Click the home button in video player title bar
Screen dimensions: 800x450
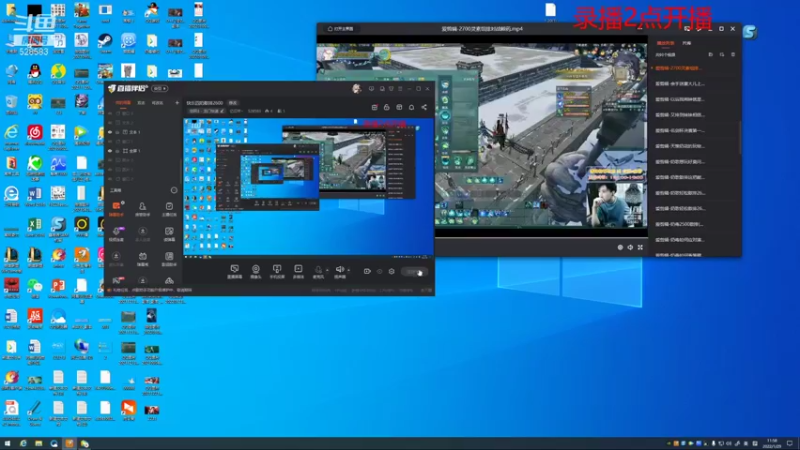[340, 29]
